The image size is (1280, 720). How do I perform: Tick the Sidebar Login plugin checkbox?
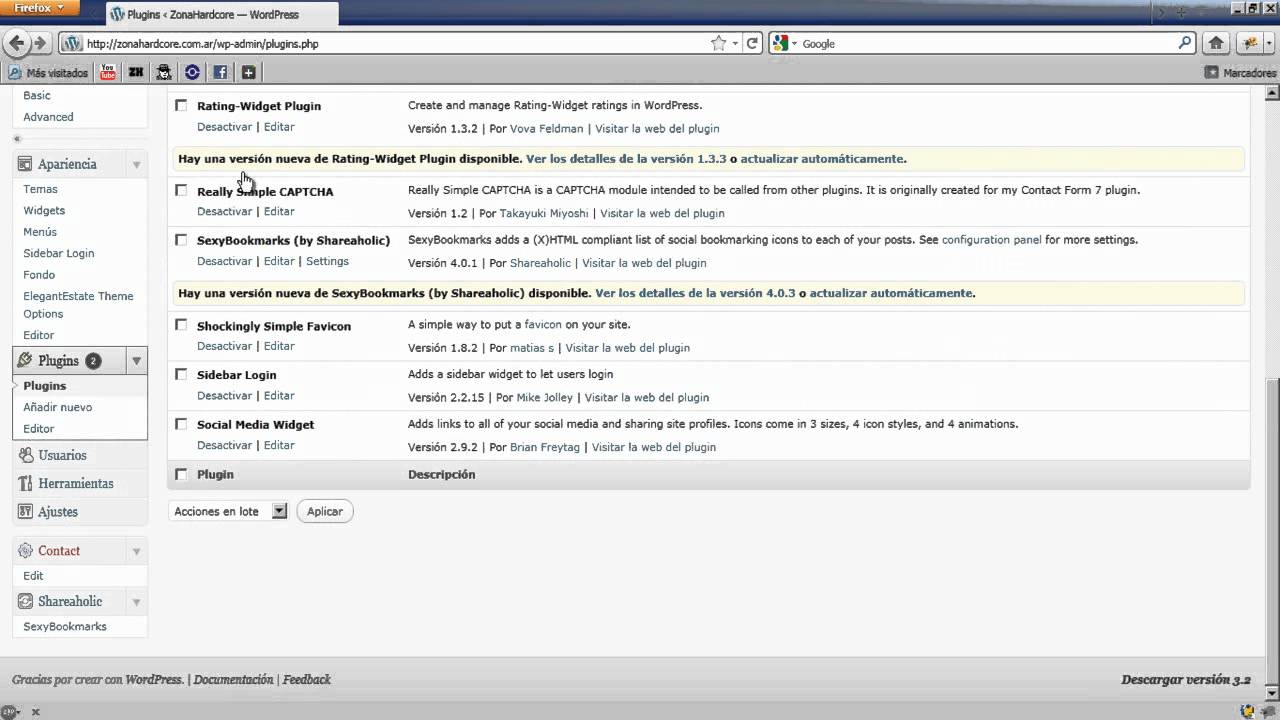click(x=181, y=374)
